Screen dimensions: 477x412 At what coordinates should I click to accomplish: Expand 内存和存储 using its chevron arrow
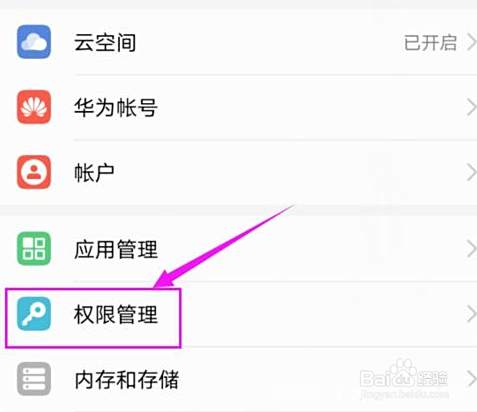coord(471,379)
